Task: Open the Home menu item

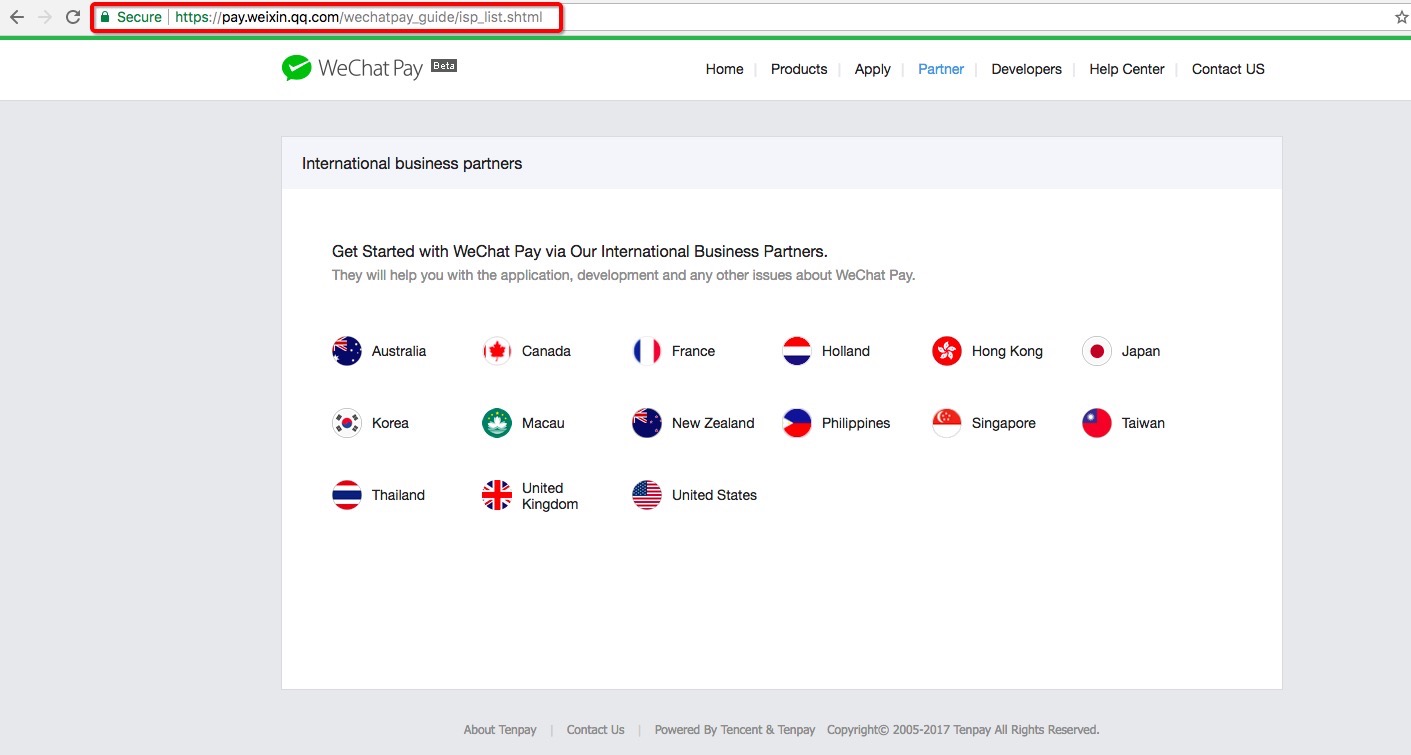Action: click(x=724, y=69)
